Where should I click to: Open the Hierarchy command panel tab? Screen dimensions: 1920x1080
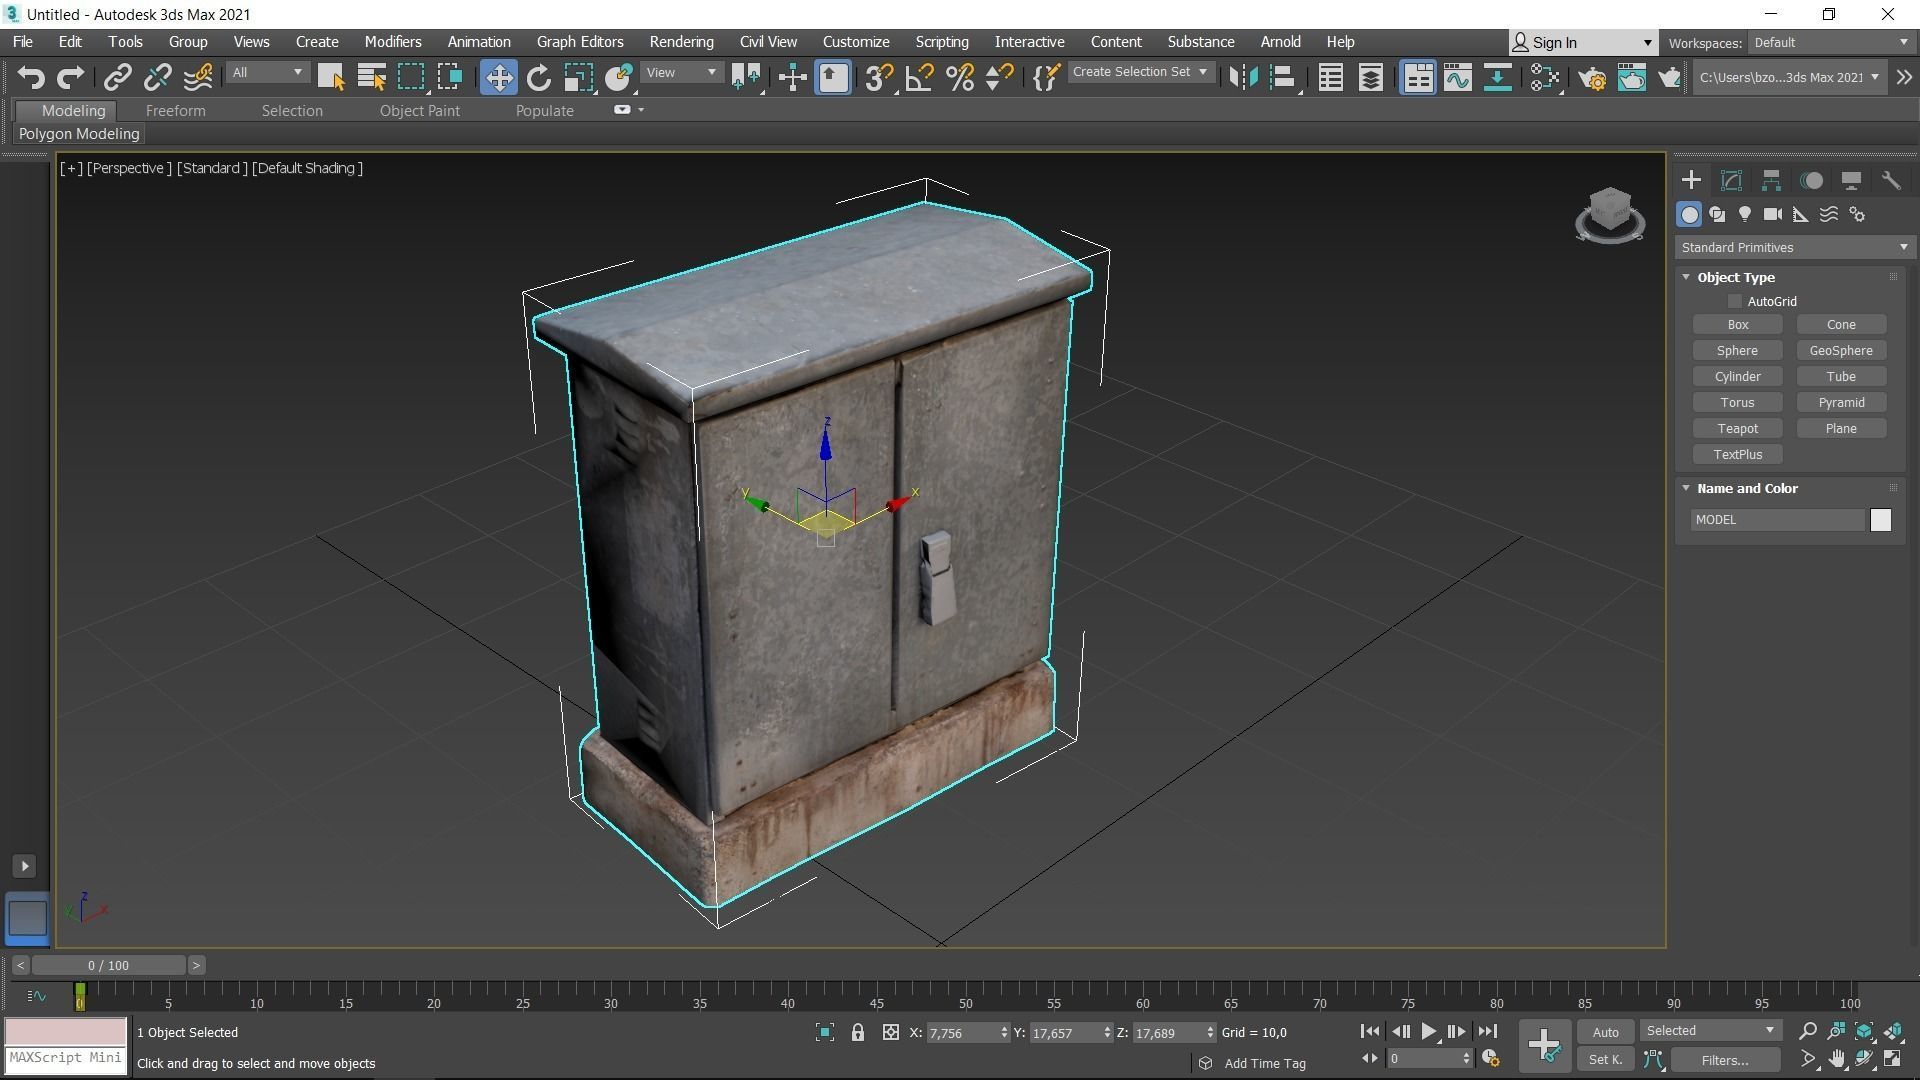[1771, 180]
